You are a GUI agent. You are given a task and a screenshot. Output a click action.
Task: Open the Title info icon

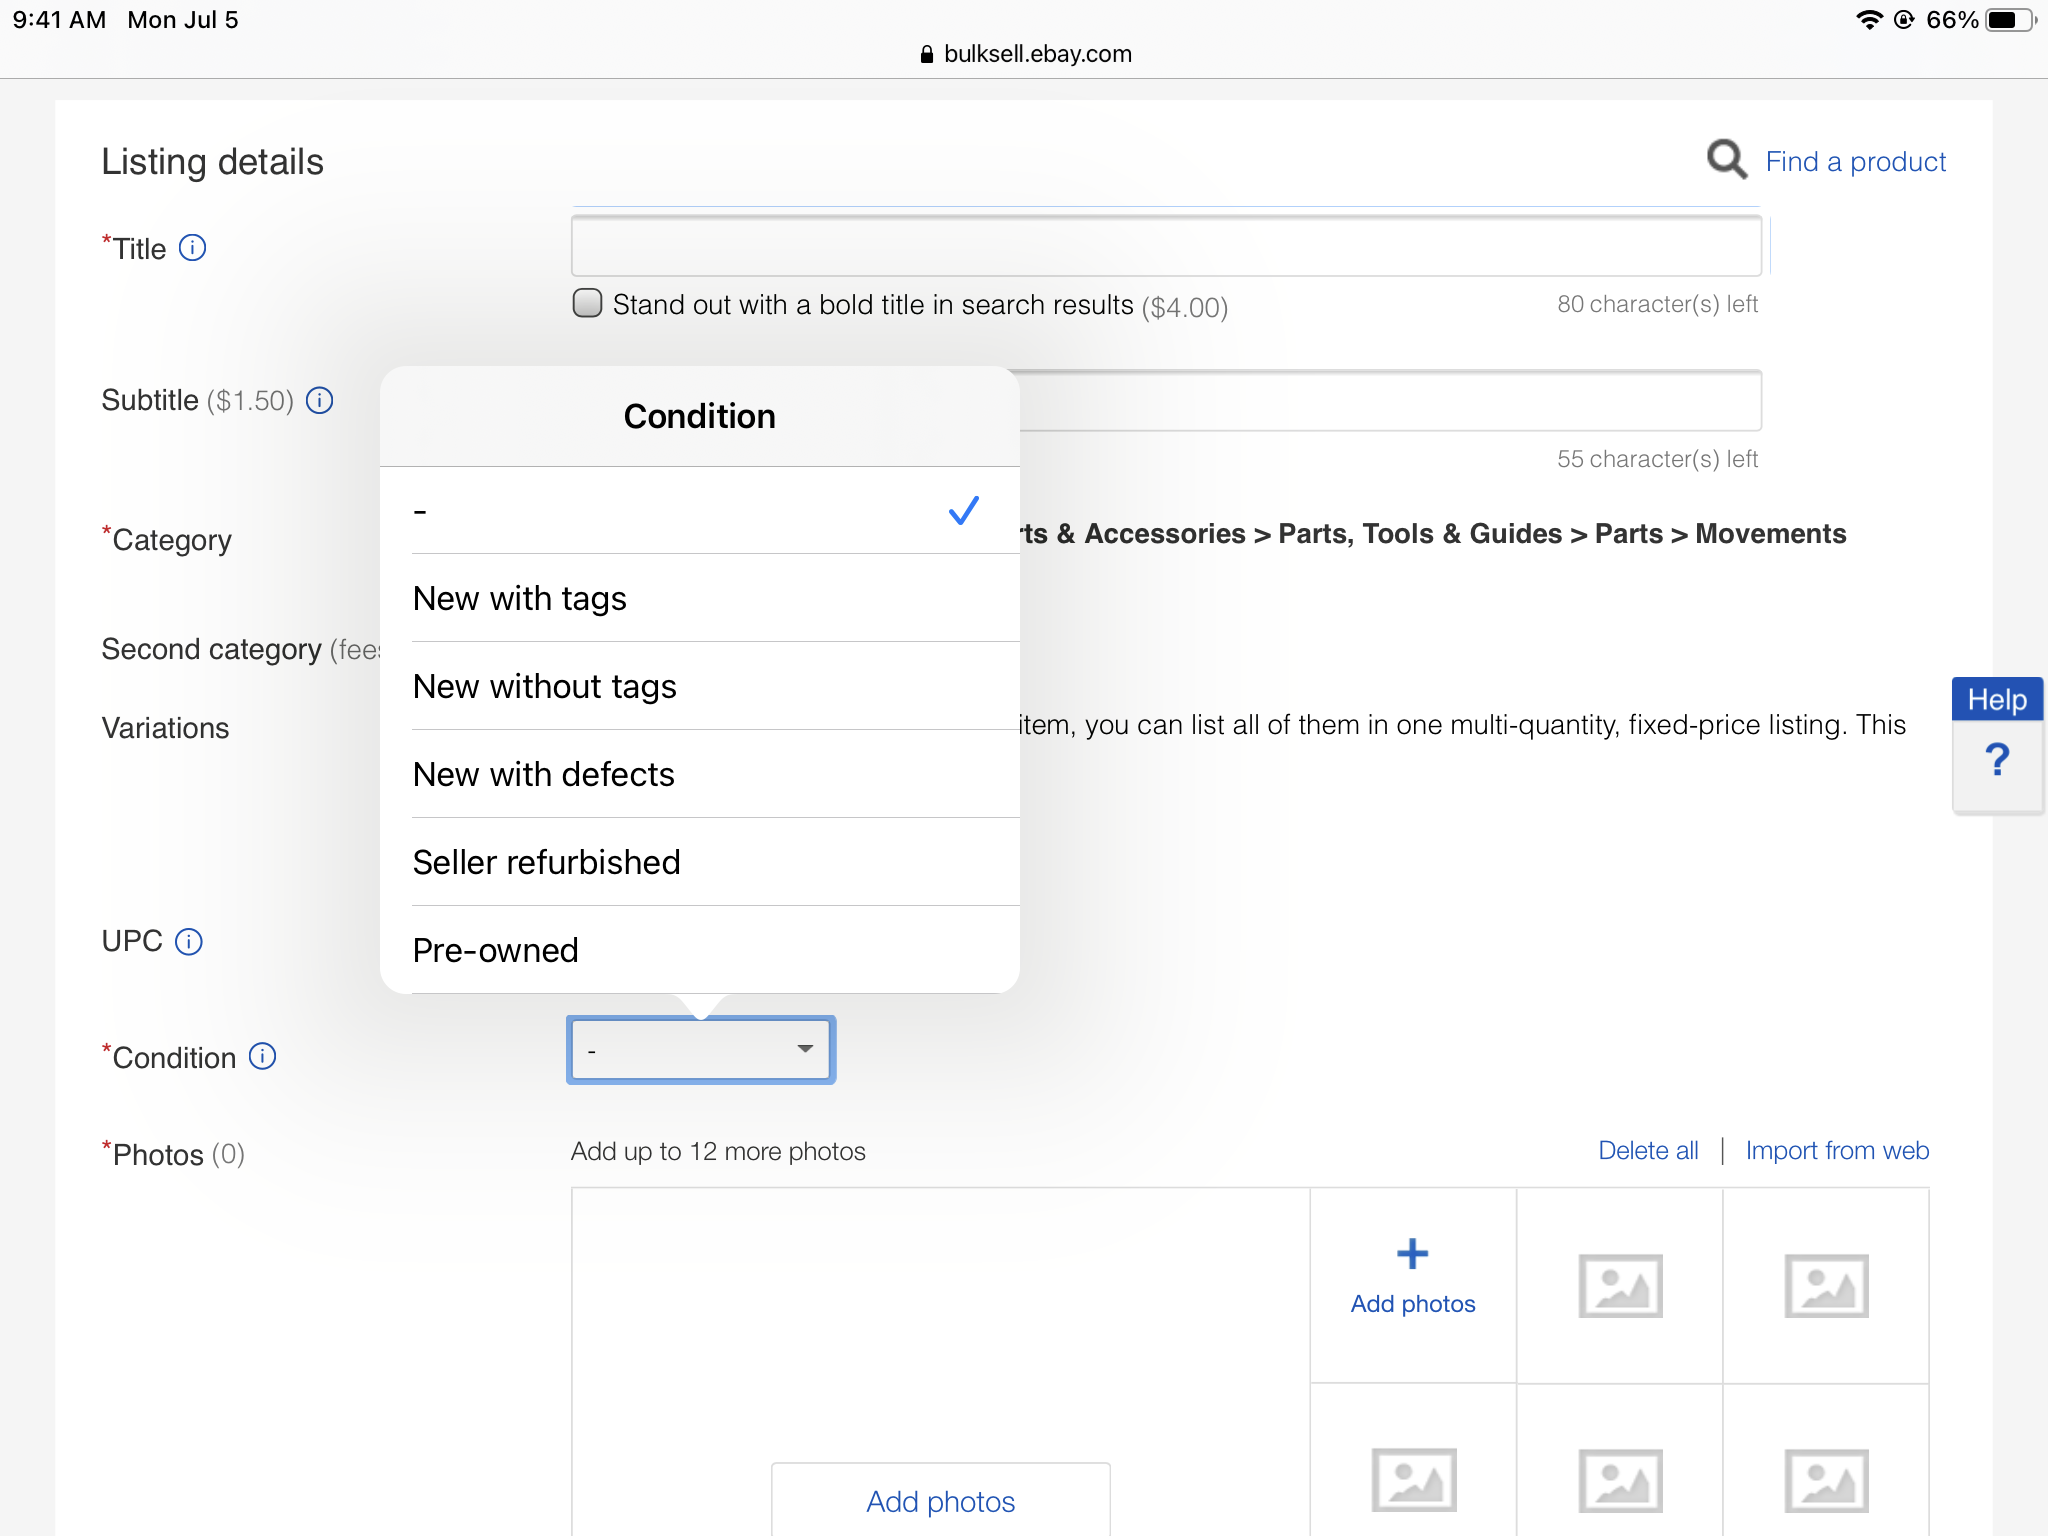(x=192, y=247)
